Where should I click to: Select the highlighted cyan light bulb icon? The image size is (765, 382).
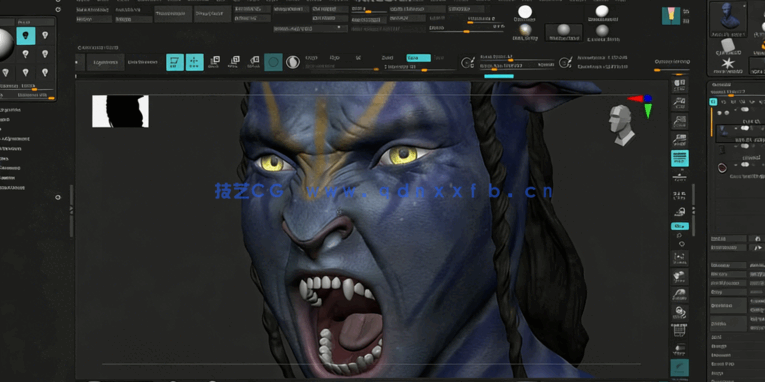[x=25, y=36]
